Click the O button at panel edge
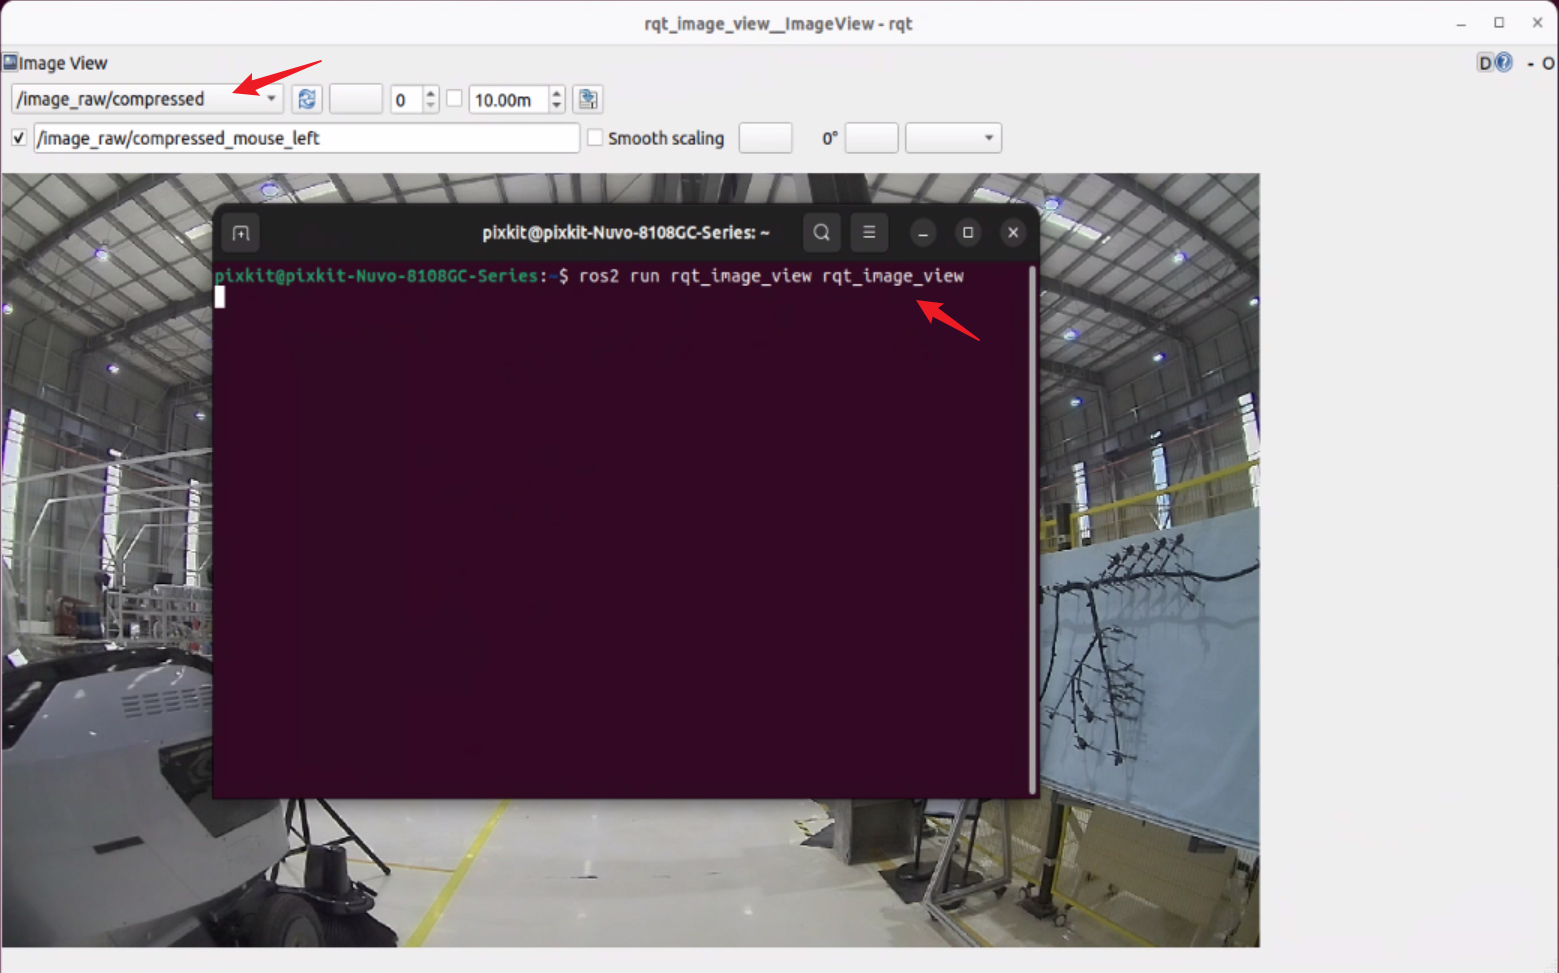Screen dimensions: 1559x973 click(x=1548, y=64)
